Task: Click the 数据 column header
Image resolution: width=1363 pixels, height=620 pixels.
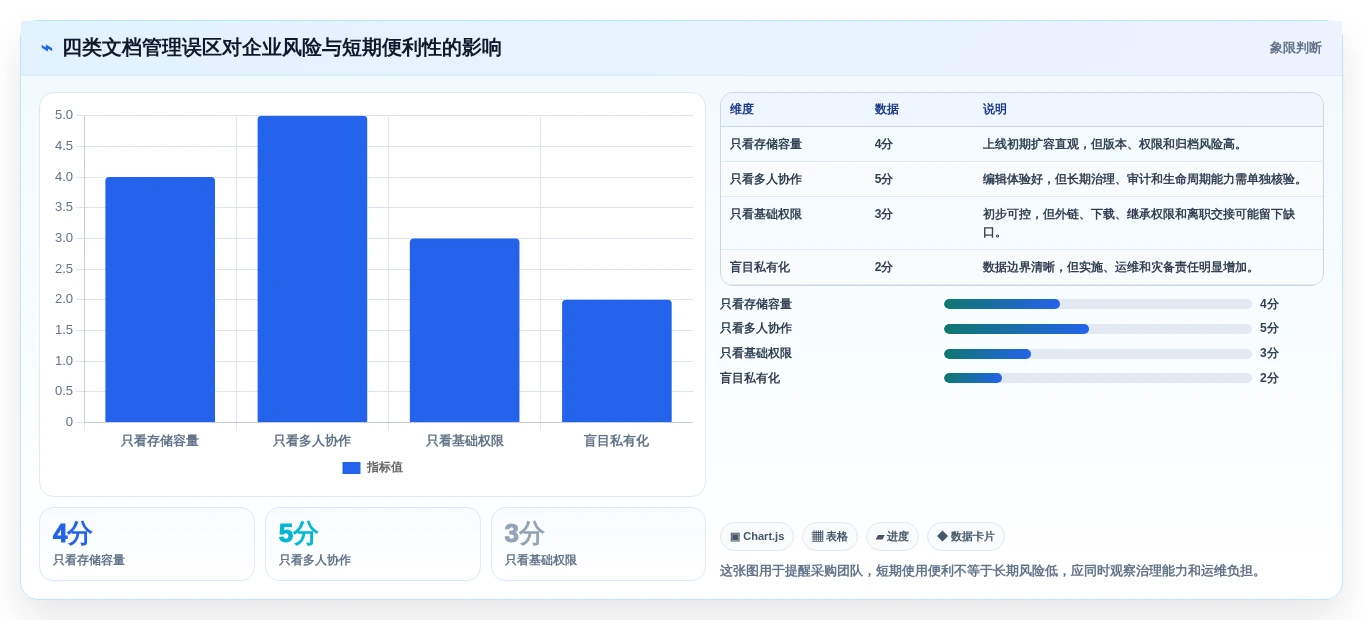Action: tap(886, 110)
